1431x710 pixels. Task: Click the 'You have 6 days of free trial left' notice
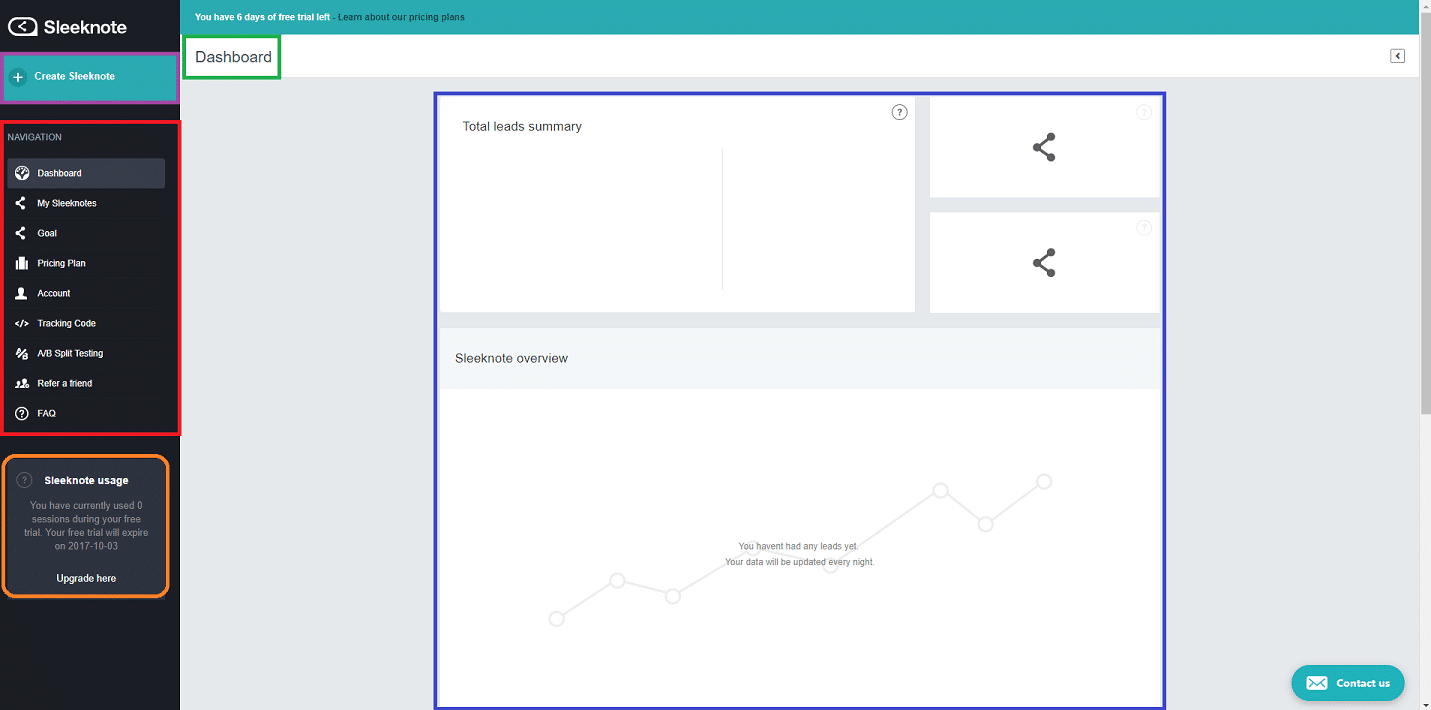point(262,17)
